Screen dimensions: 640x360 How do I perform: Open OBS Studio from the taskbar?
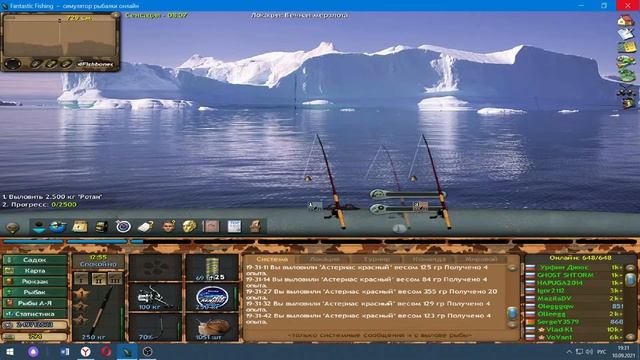pyautogui.click(x=148, y=351)
